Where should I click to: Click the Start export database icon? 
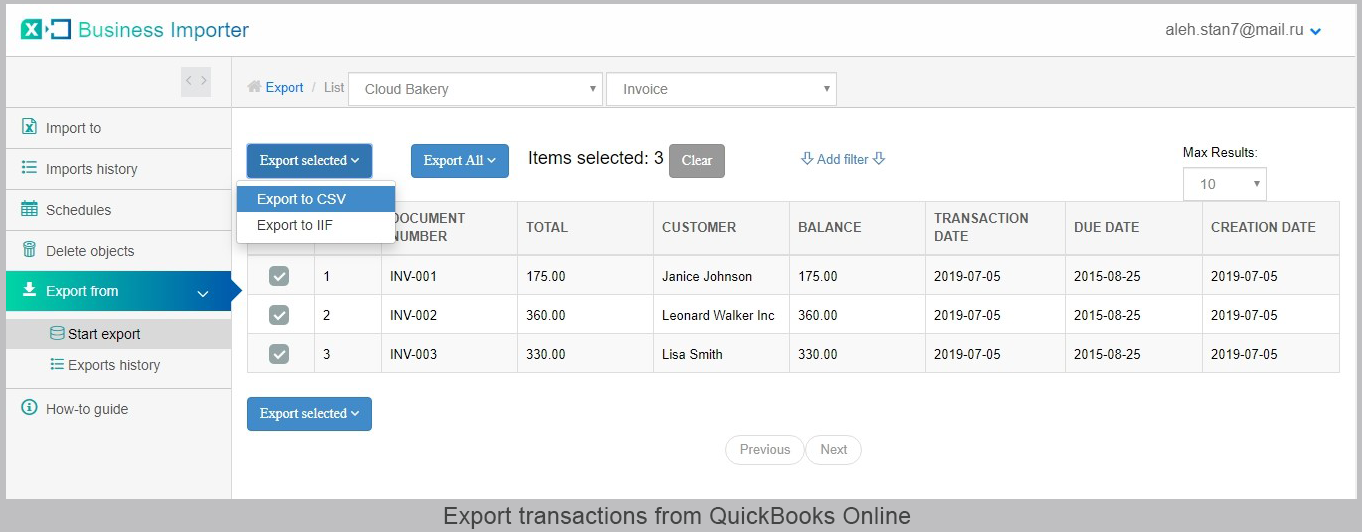57,333
